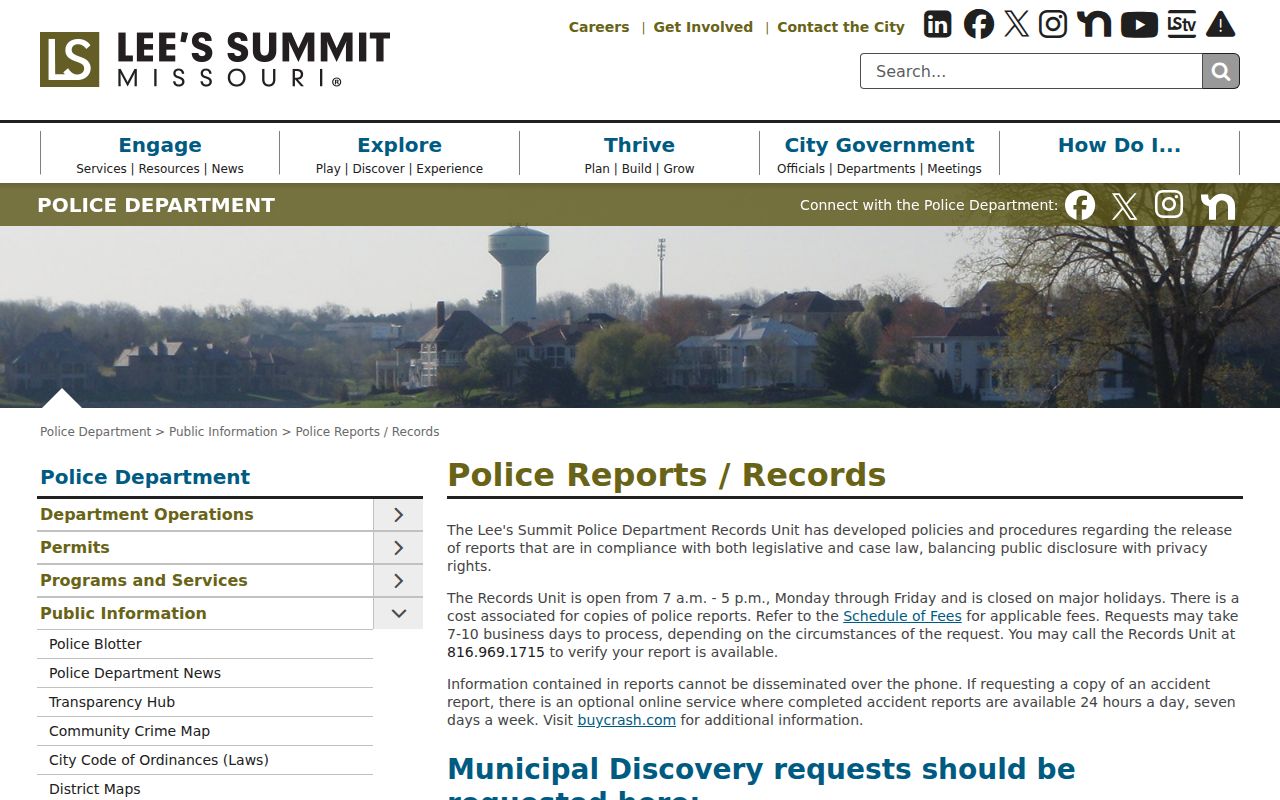1280x800 pixels.
Task: Expand the Permits submenu arrow
Action: pos(398,548)
